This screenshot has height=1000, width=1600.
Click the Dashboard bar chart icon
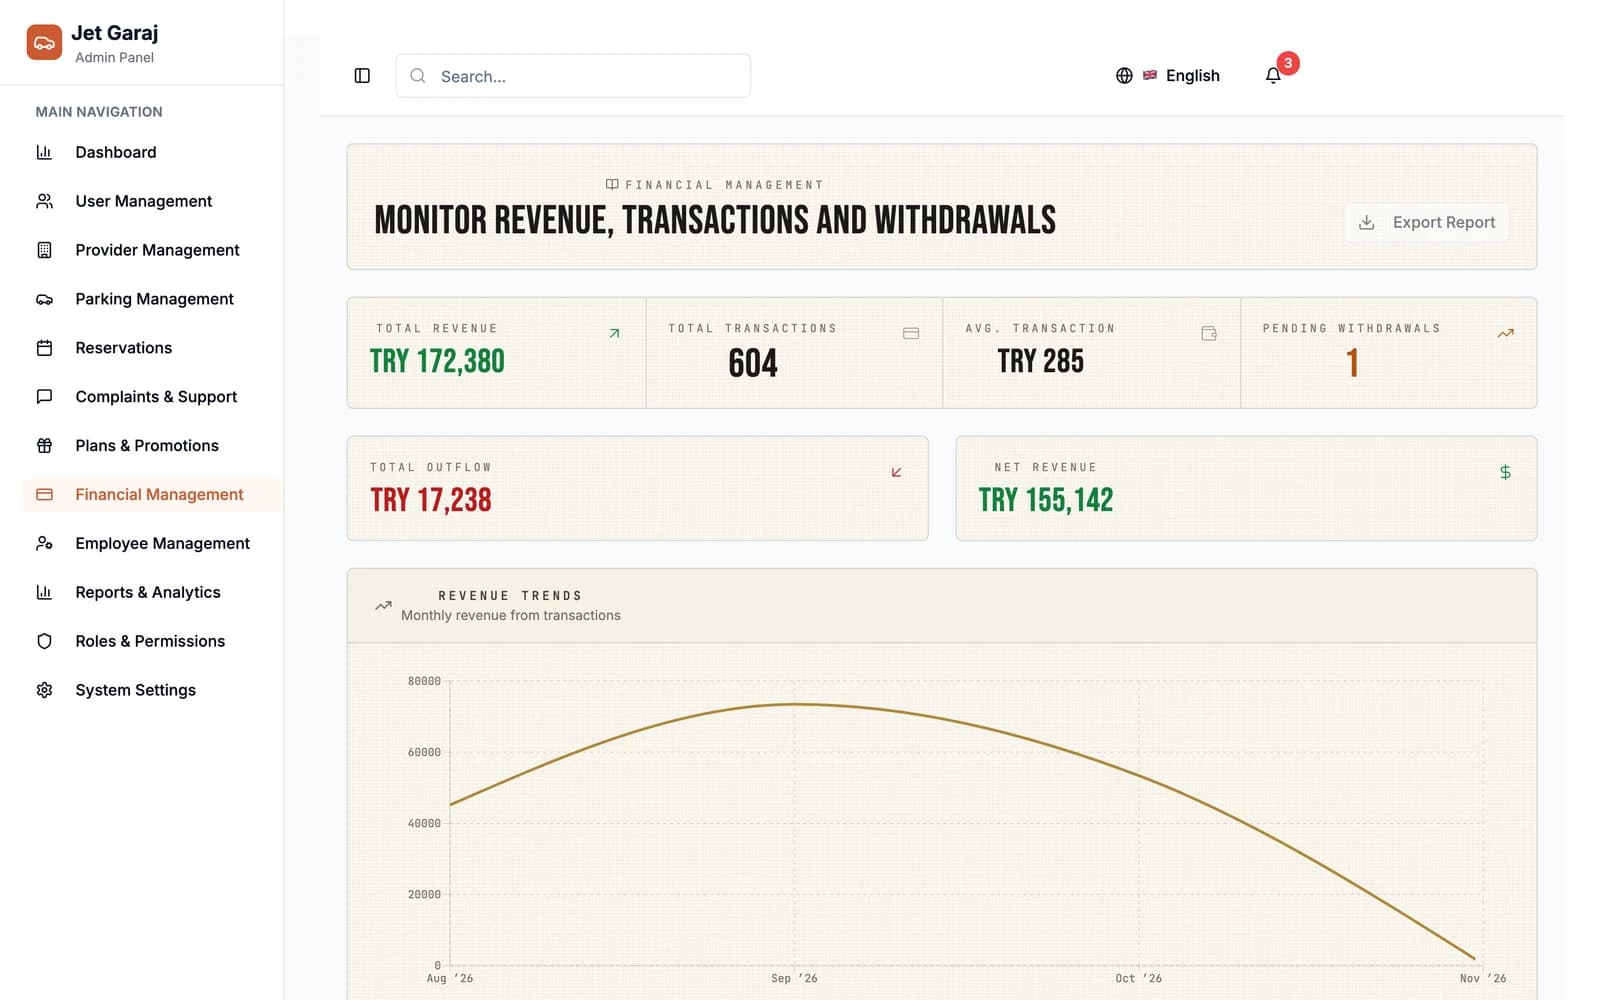44,152
